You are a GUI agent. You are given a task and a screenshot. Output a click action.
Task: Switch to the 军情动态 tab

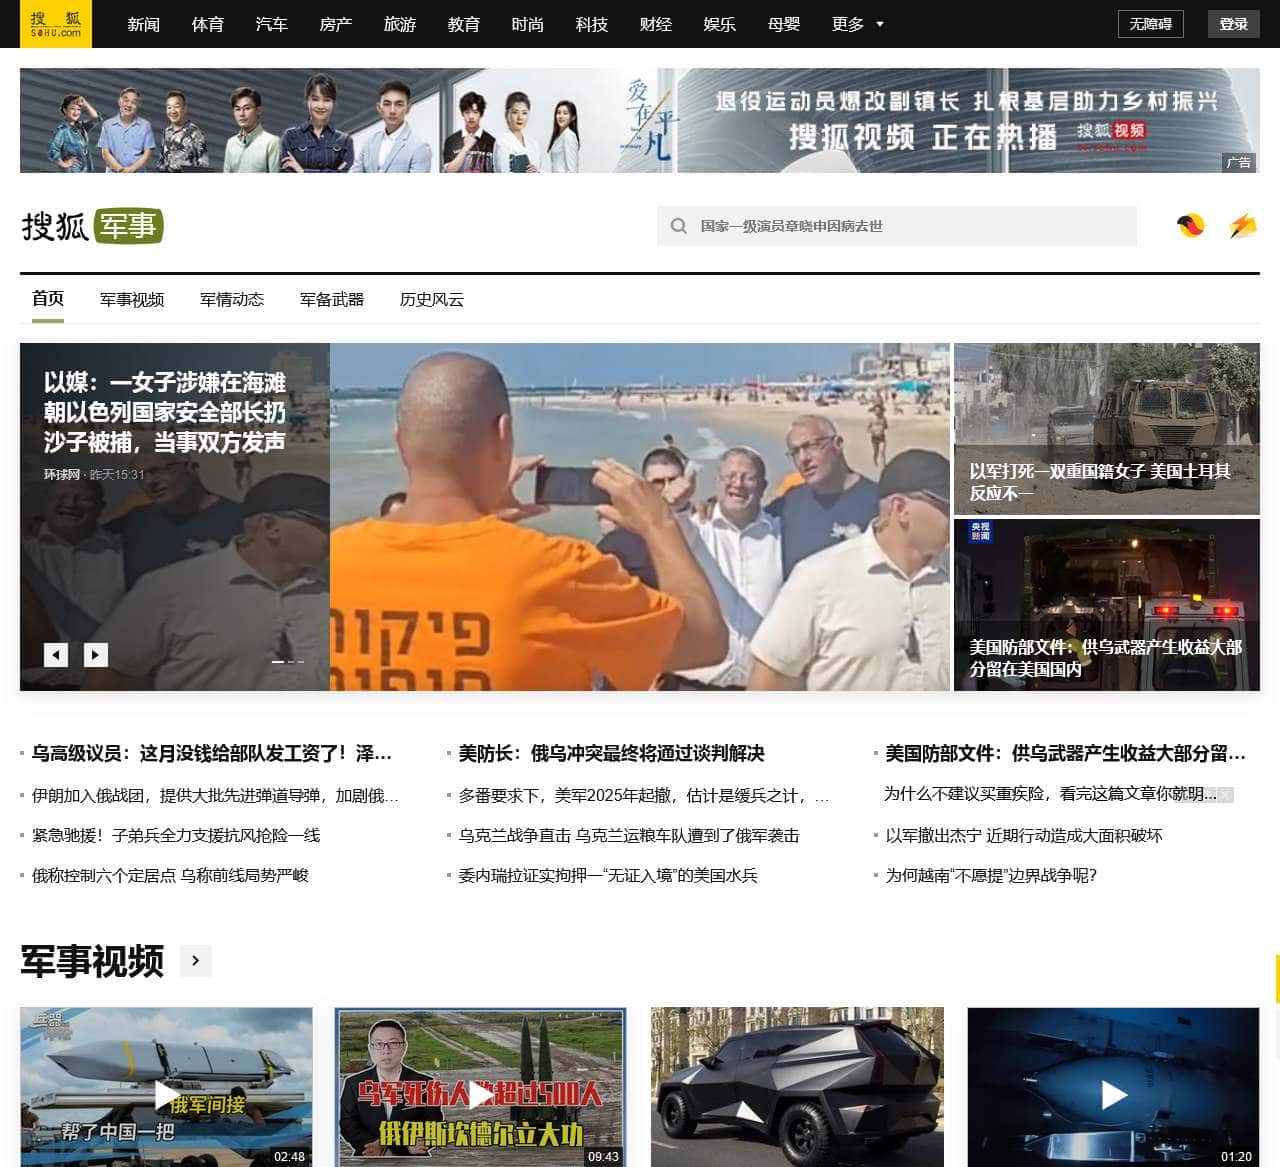(232, 299)
